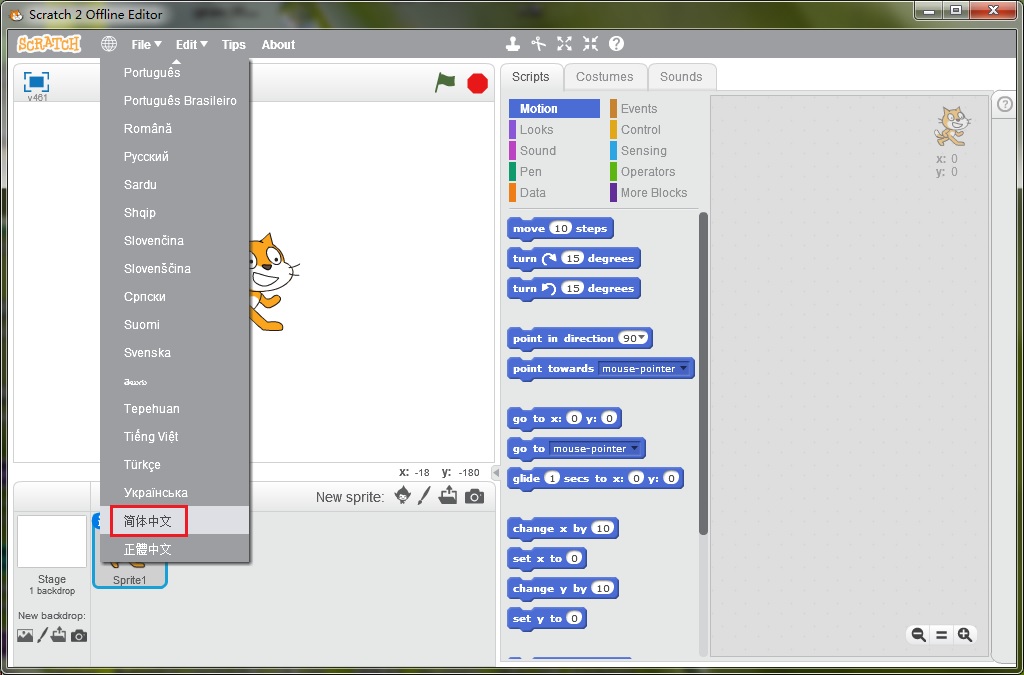Switch to the Scripts tab
Image resolution: width=1024 pixels, height=675 pixels.
tap(531, 77)
